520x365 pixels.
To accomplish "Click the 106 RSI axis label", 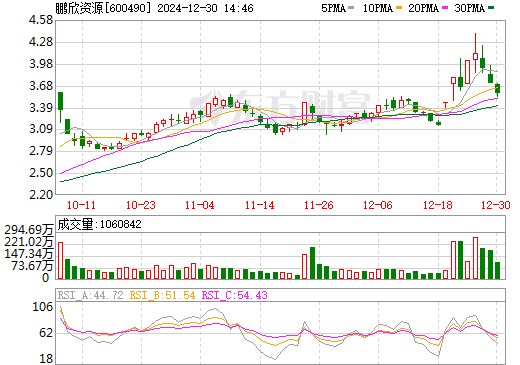I will click(x=43, y=307).
